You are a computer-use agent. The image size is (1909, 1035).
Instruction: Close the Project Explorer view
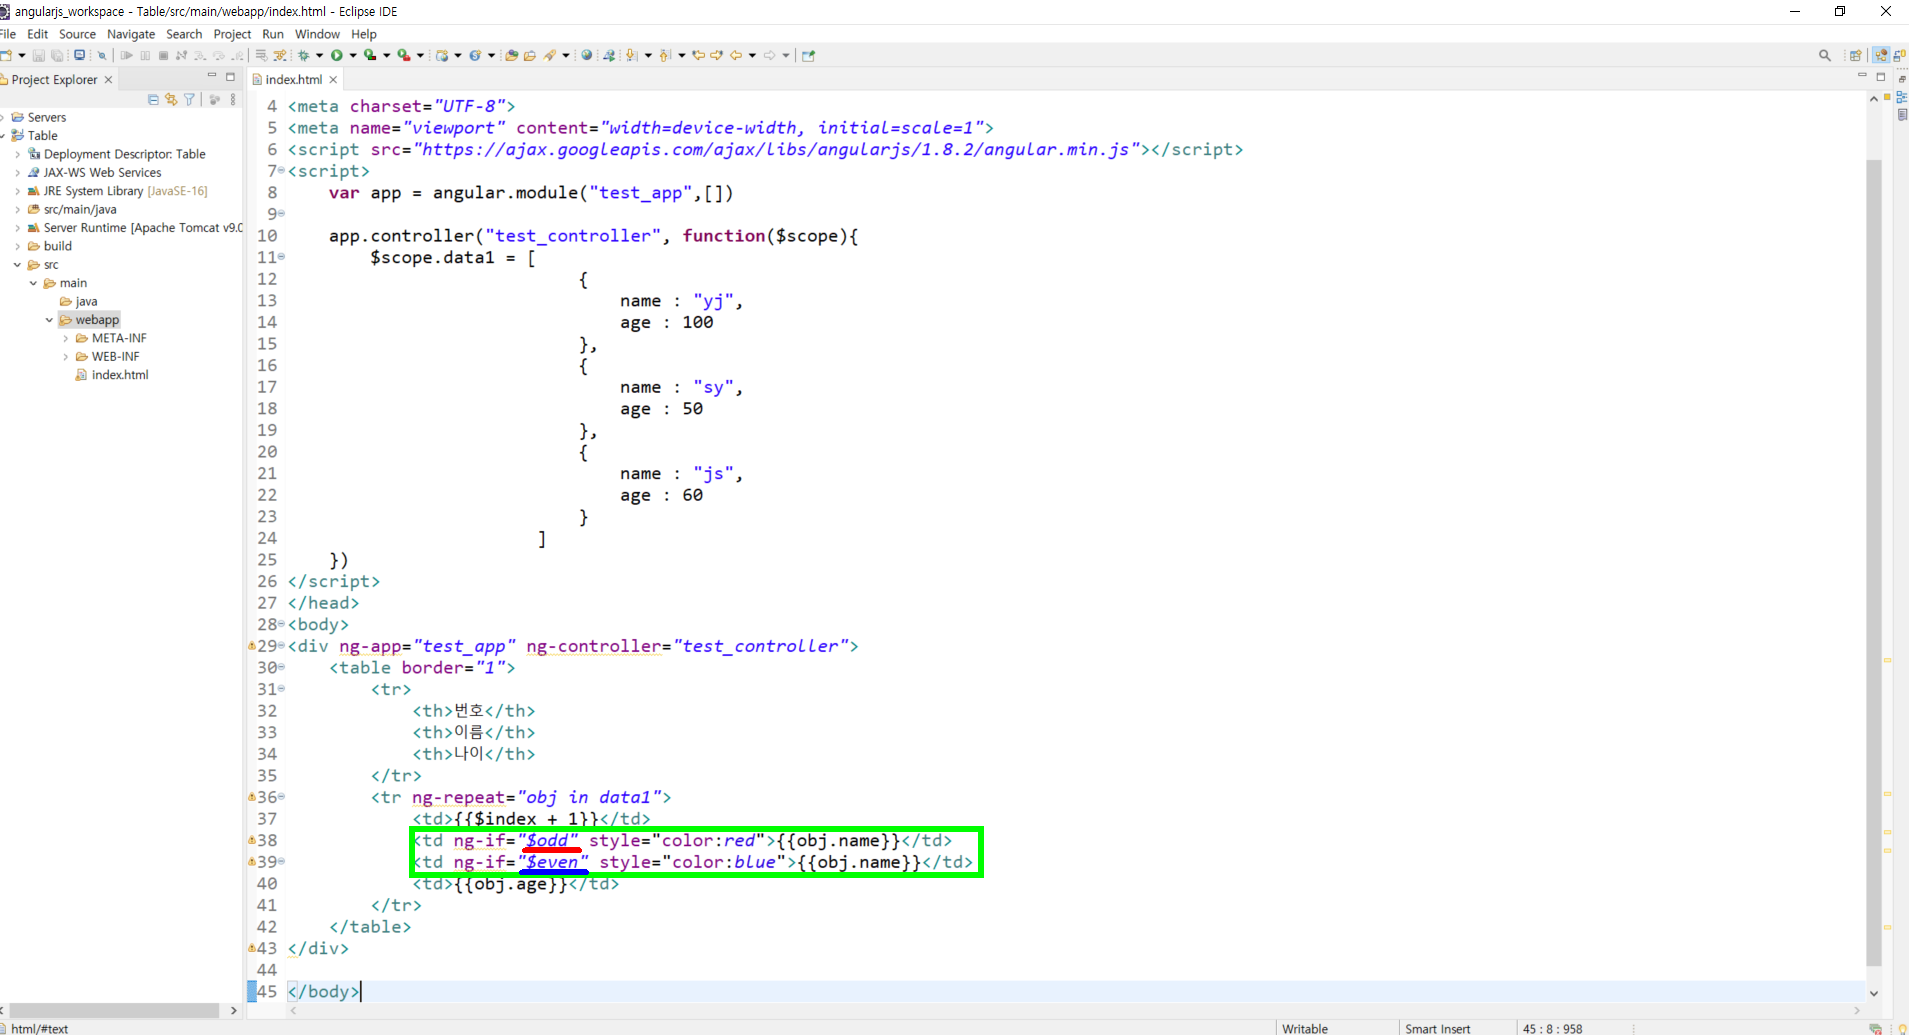[x=109, y=79]
